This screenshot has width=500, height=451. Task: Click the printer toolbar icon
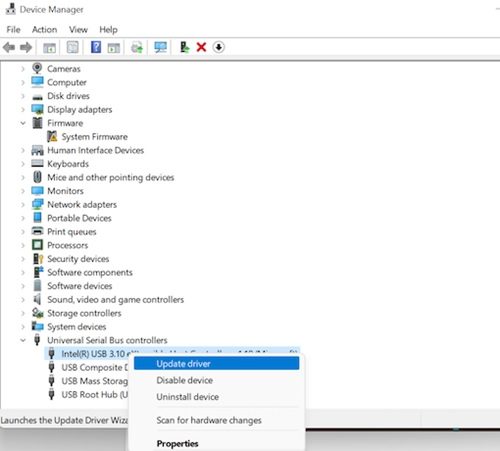(137, 47)
